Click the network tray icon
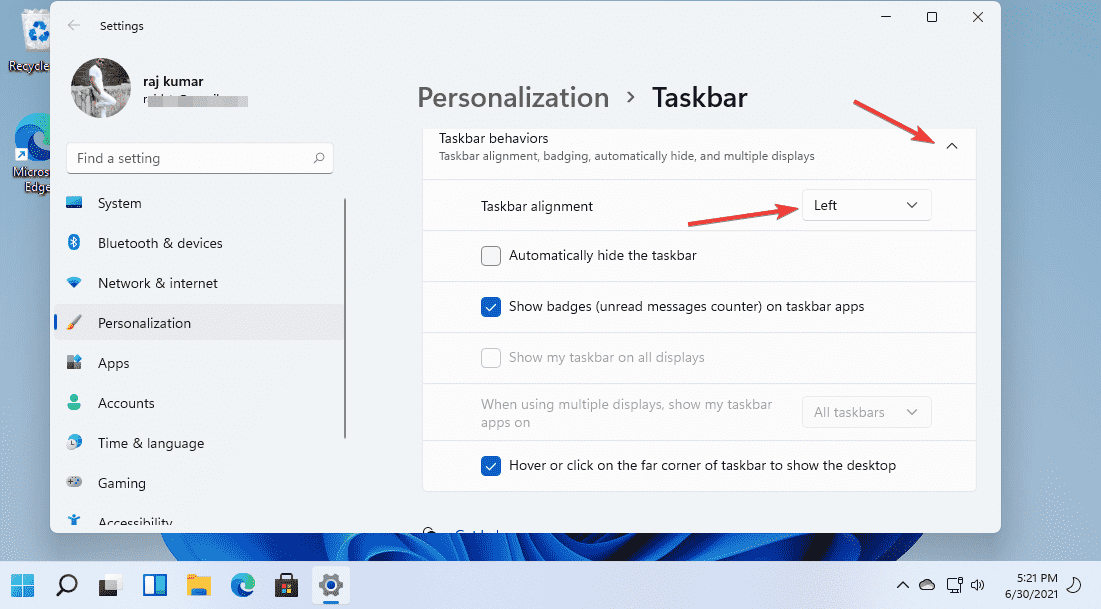The width and height of the screenshot is (1101, 609). tap(954, 584)
